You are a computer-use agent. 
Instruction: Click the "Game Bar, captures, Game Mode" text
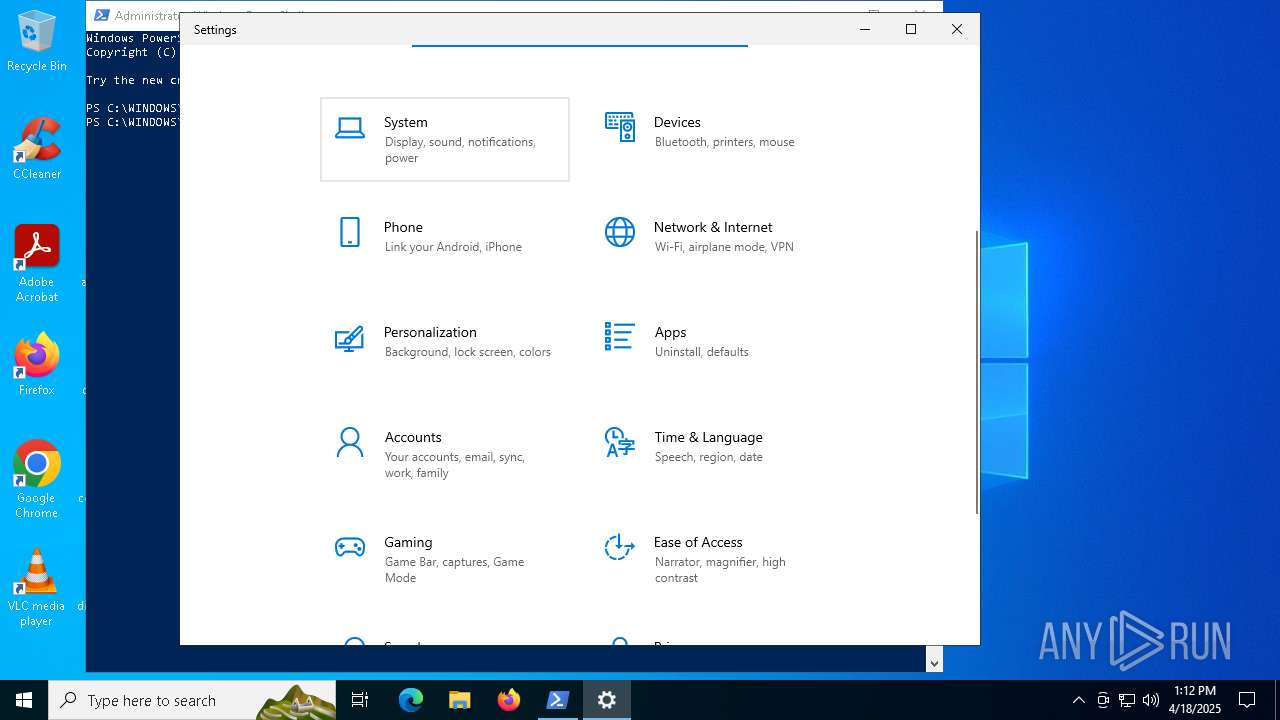click(x=455, y=570)
